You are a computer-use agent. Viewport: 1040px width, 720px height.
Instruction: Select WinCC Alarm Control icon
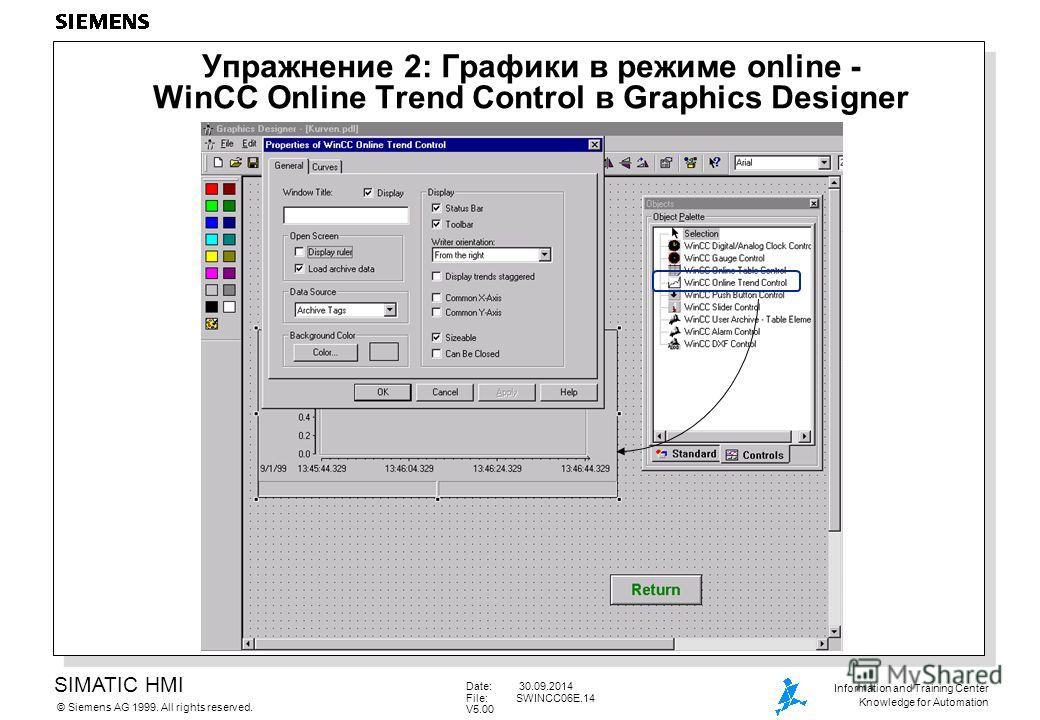point(674,331)
